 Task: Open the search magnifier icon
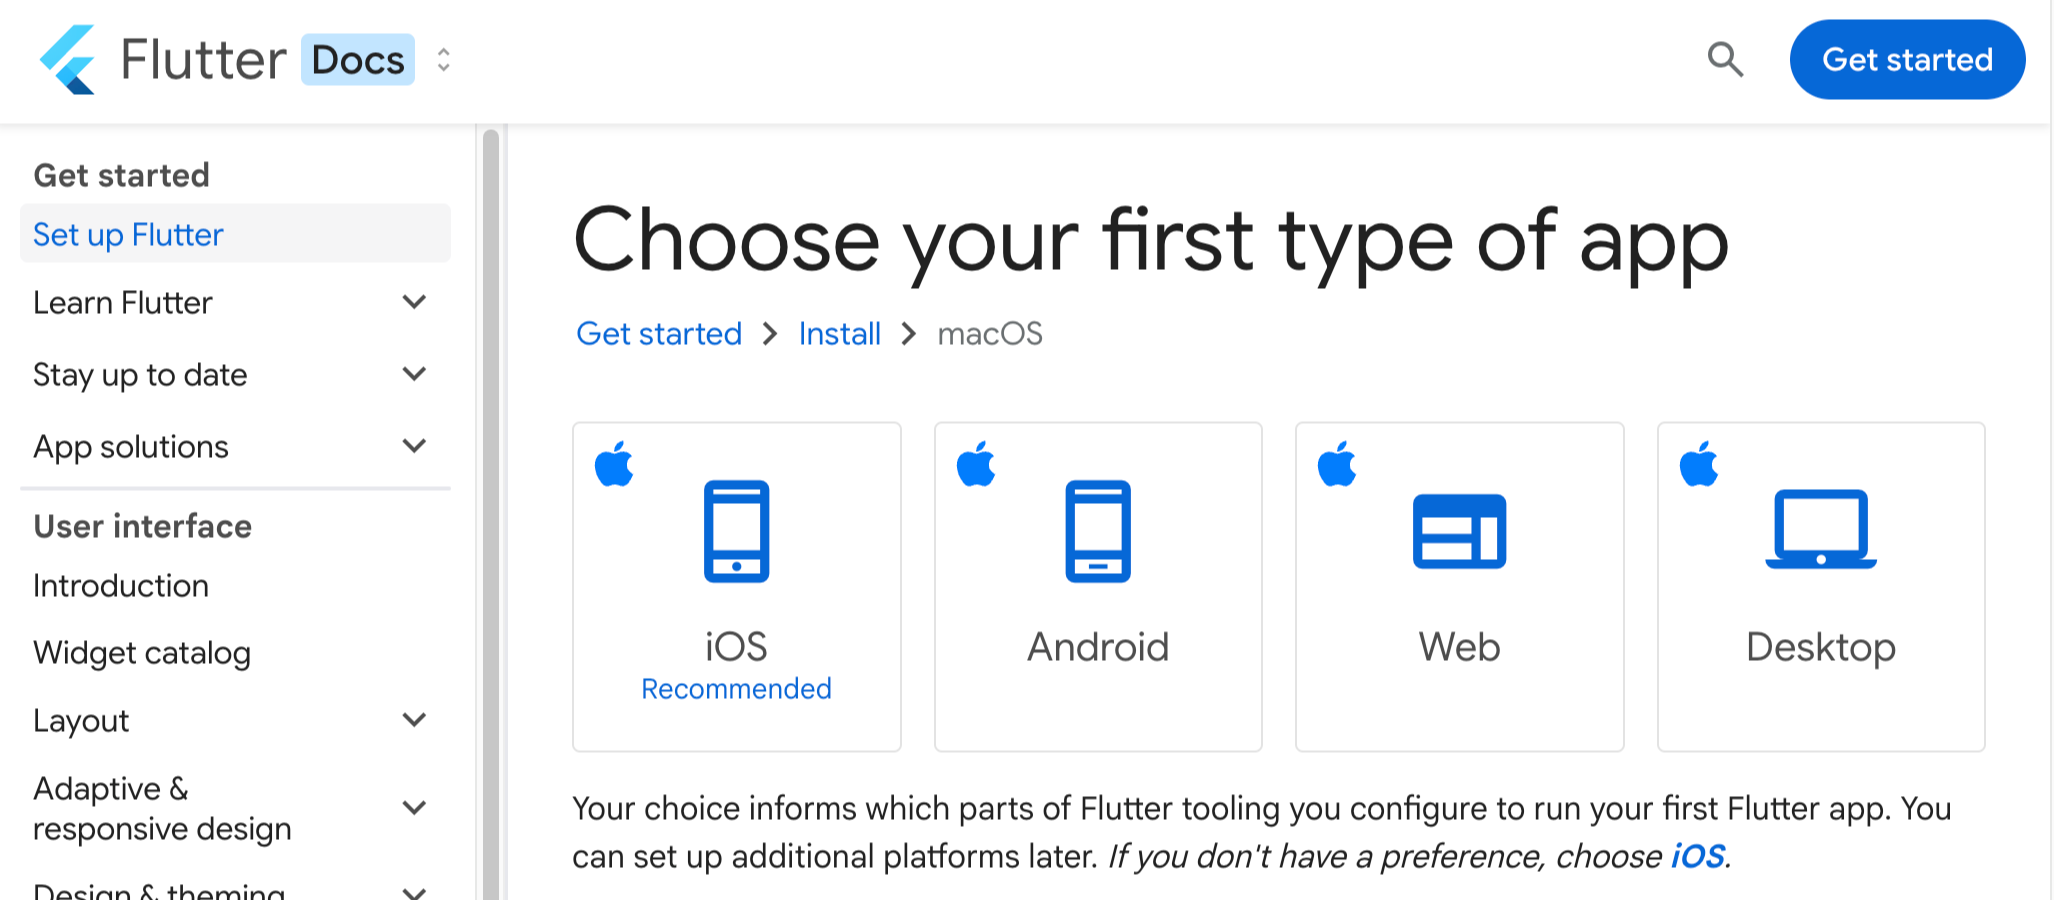coord(1725,60)
